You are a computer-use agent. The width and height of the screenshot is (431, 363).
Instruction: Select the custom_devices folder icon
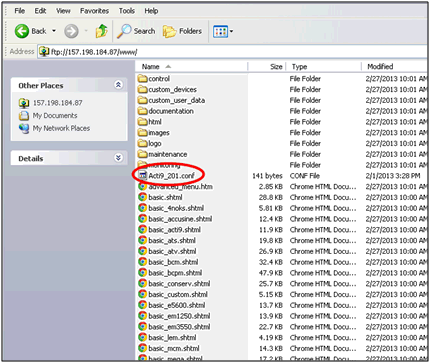(x=143, y=89)
